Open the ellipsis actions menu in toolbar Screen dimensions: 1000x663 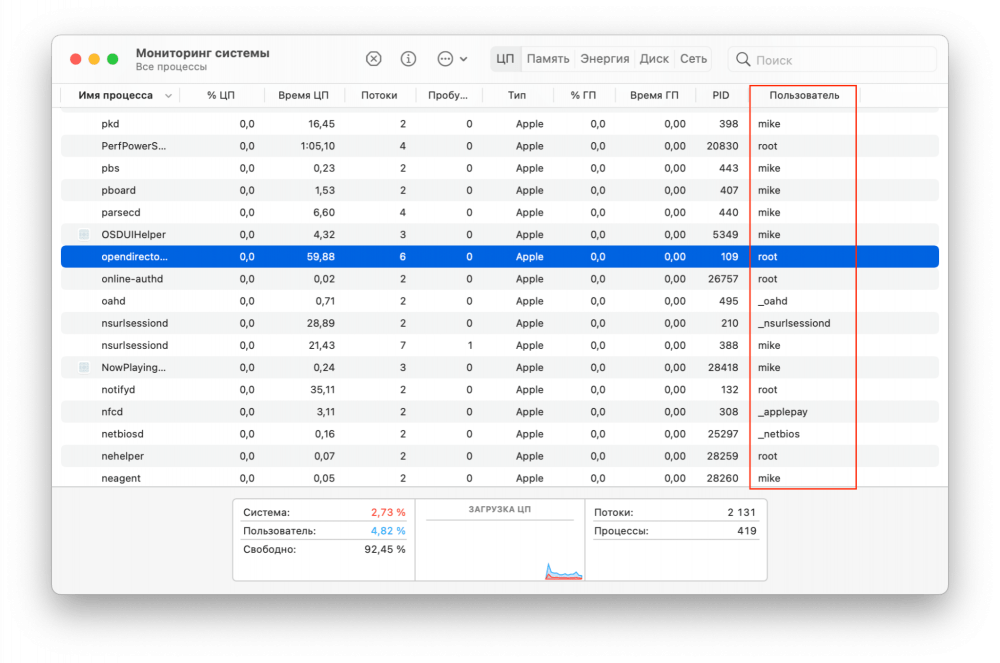point(452,59)
